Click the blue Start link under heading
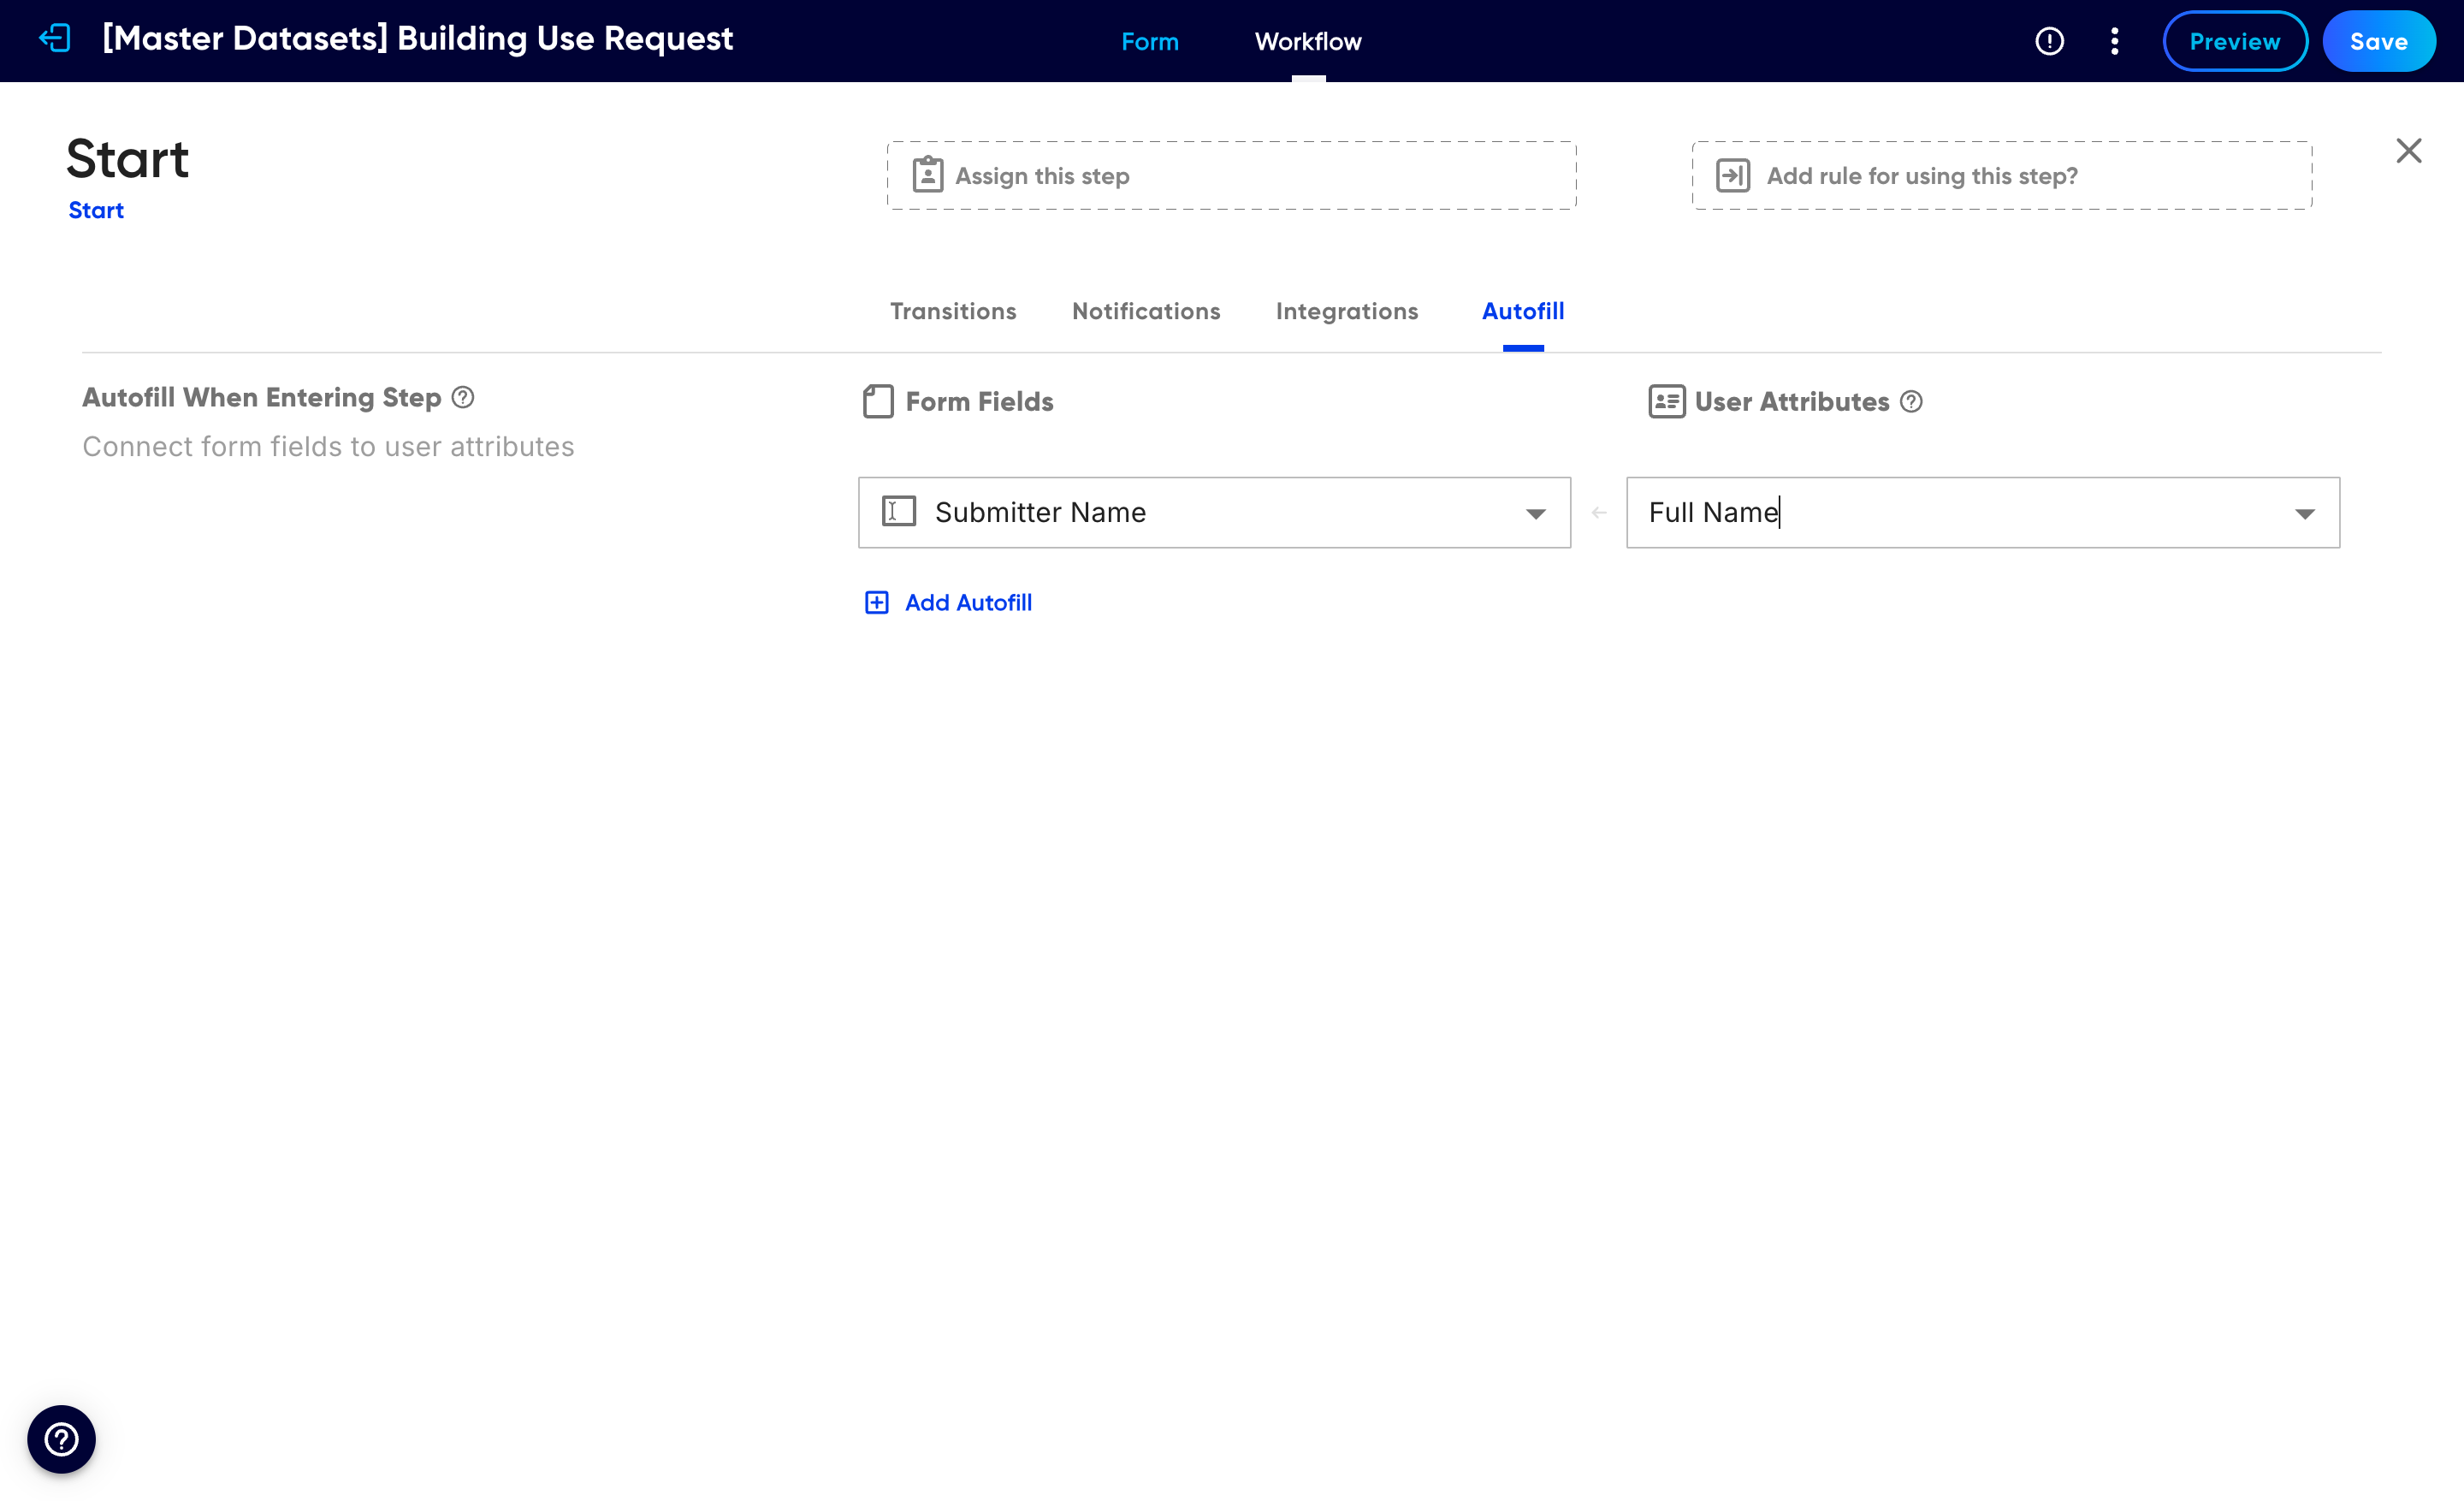Image resolution: width=2464 pixels, height=1501 pixels. (96, 210)
